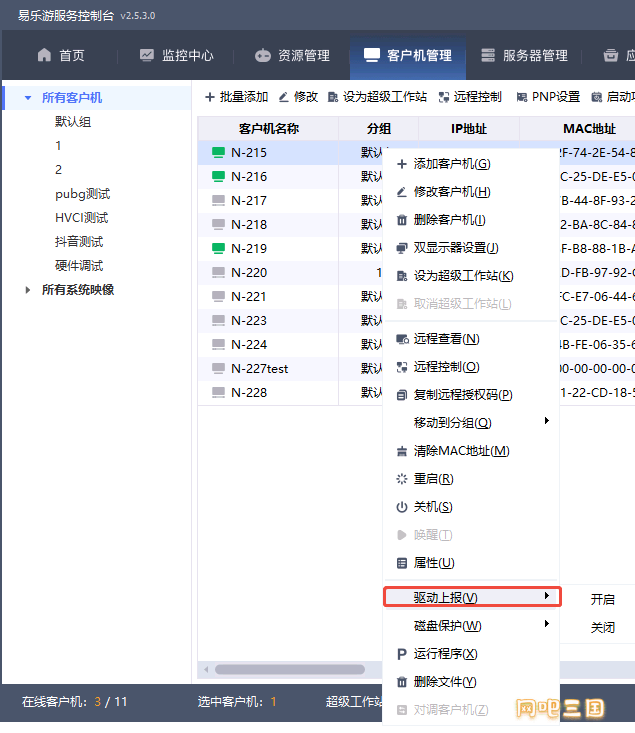Select the 默认组 group
This screenshot has height=733, width=635.
pyautogui.click(x=73, y=122)
